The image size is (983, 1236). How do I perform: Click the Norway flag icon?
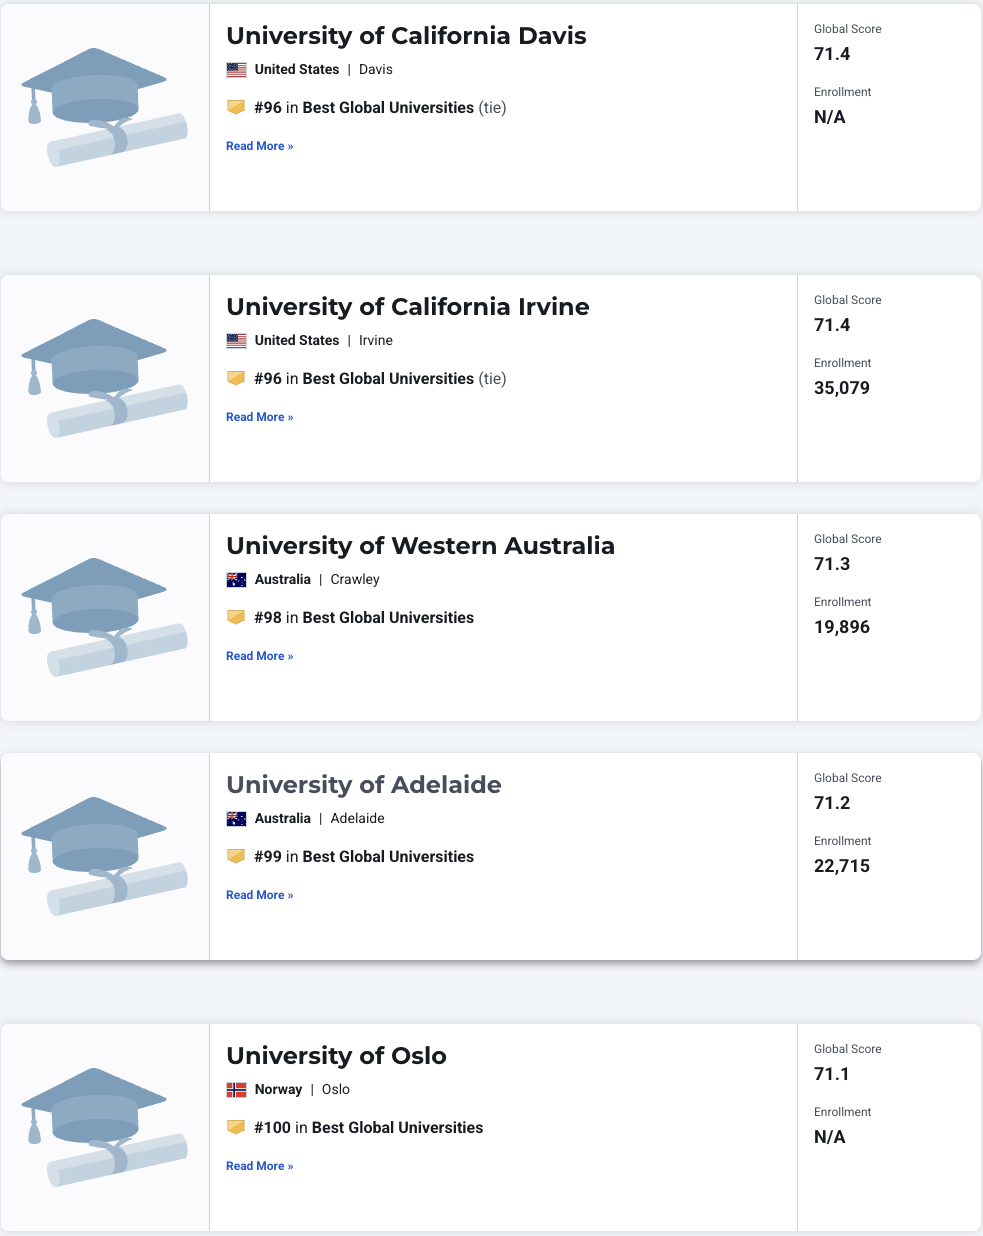click(x=236, y=1090)
